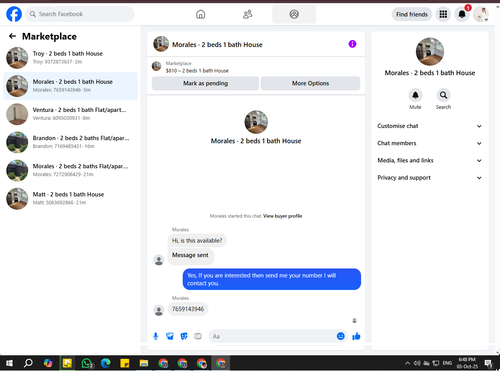The width and height of the screenshot is (500, 371).
Task: Open the Menu grid icon
Action: [x=443, y=14]
